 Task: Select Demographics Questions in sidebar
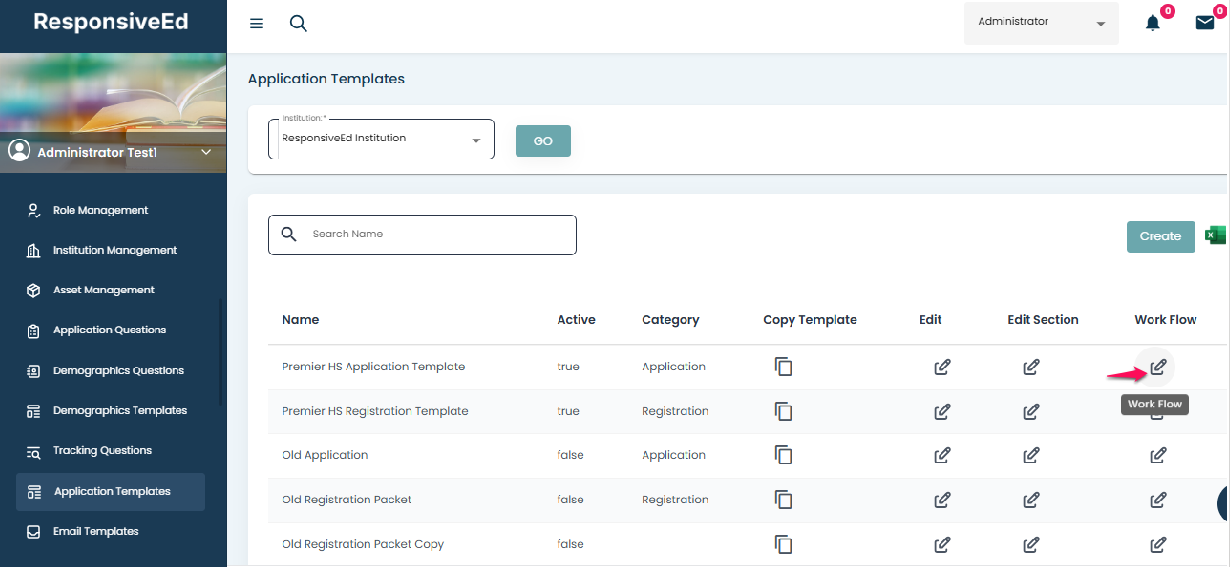[x=118, y=371]
